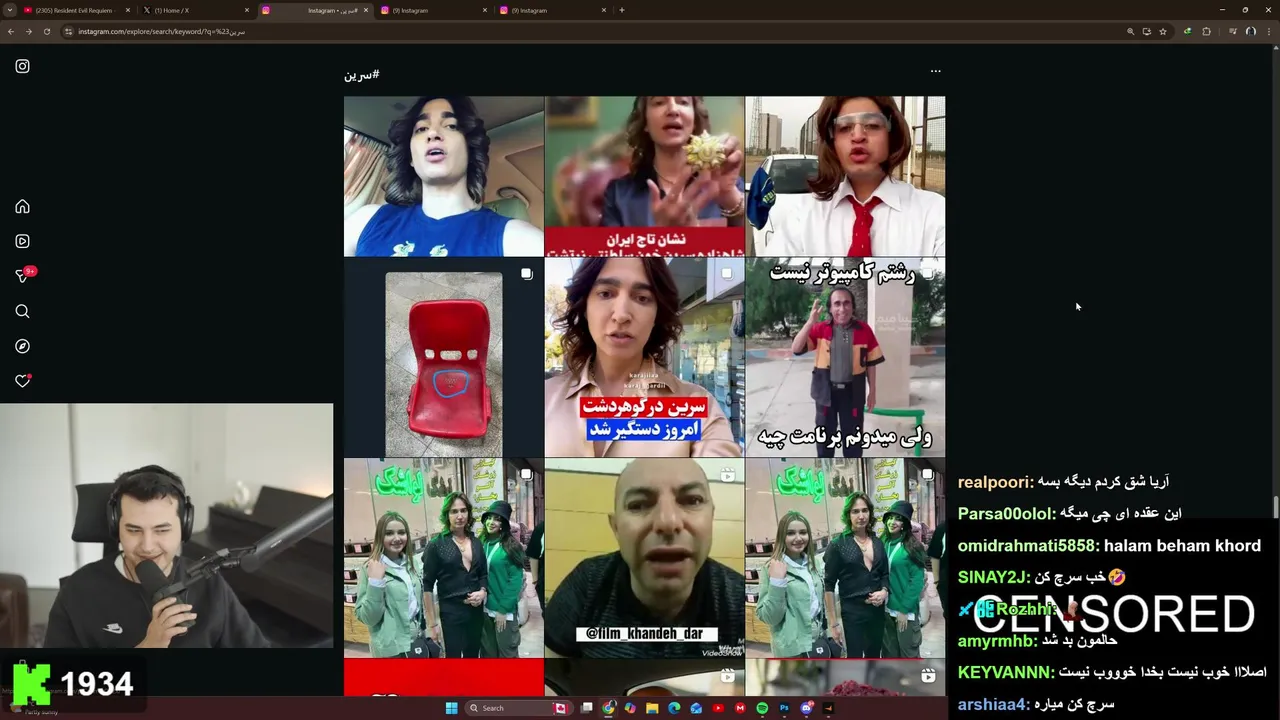The image size is (1280, 720).
Task: Open the three-dot options for hashtag
Action: pyautogui.click(x=935, y=71)
